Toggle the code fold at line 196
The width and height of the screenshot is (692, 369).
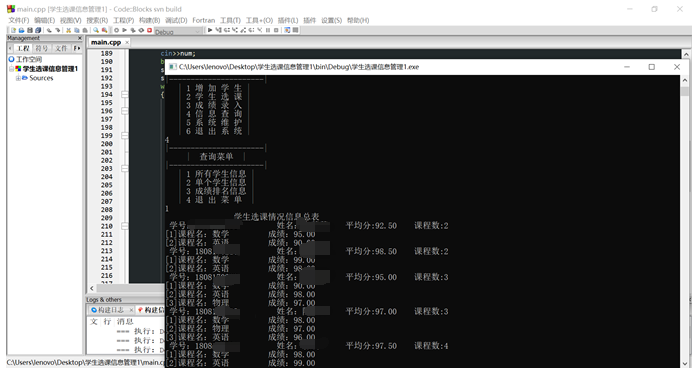tap(124, 111)
